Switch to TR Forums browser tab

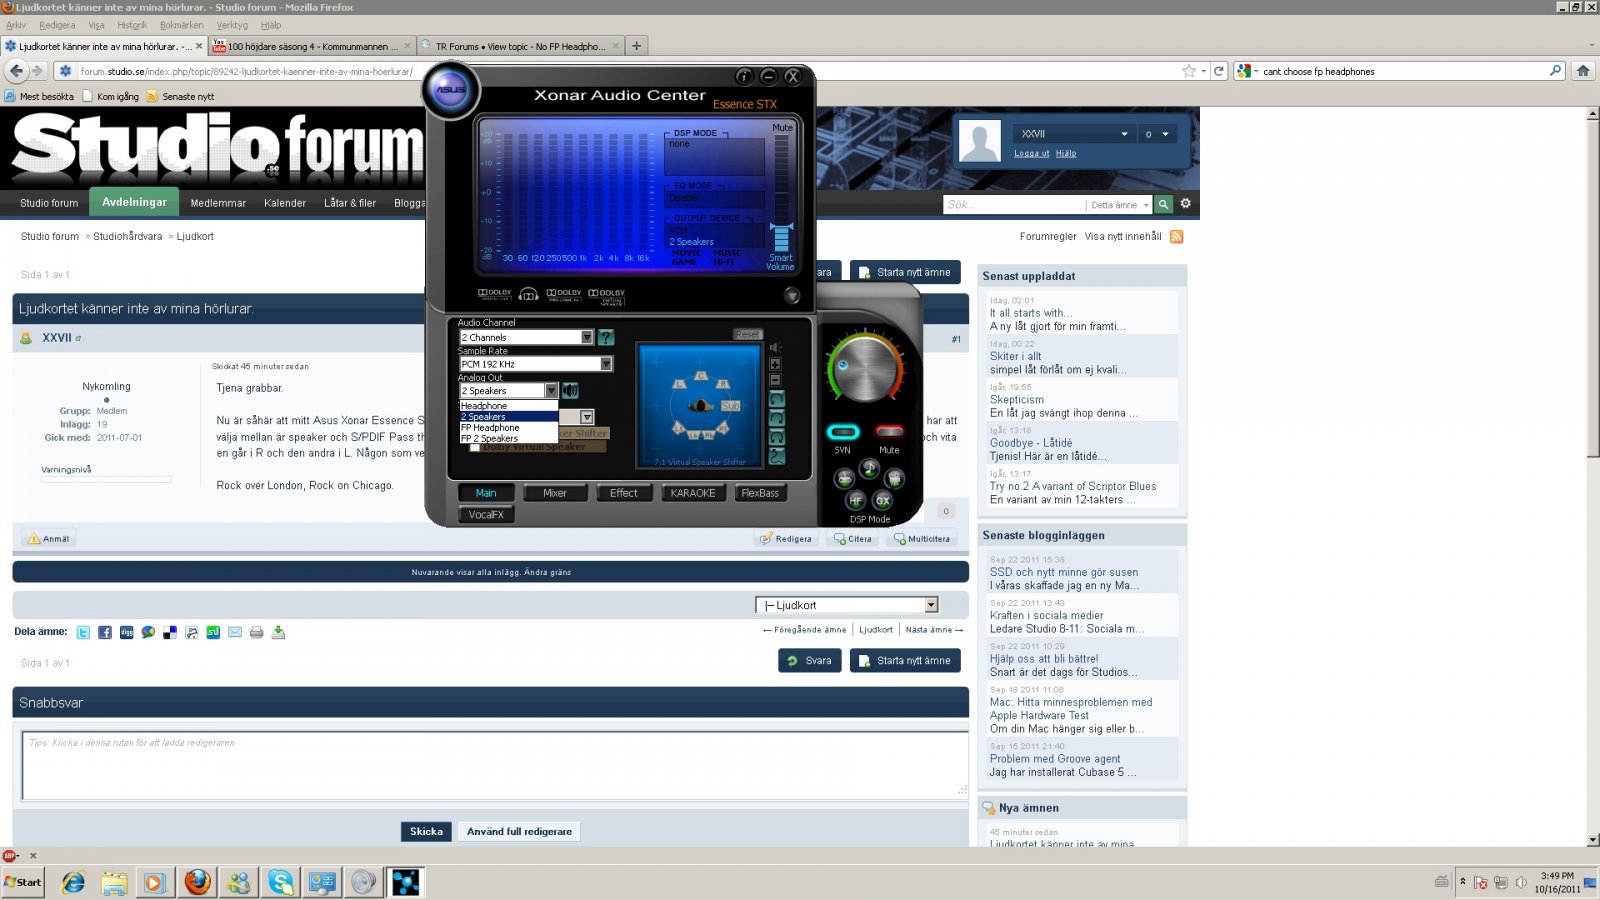pyautogui.click(x=520, y=46)
